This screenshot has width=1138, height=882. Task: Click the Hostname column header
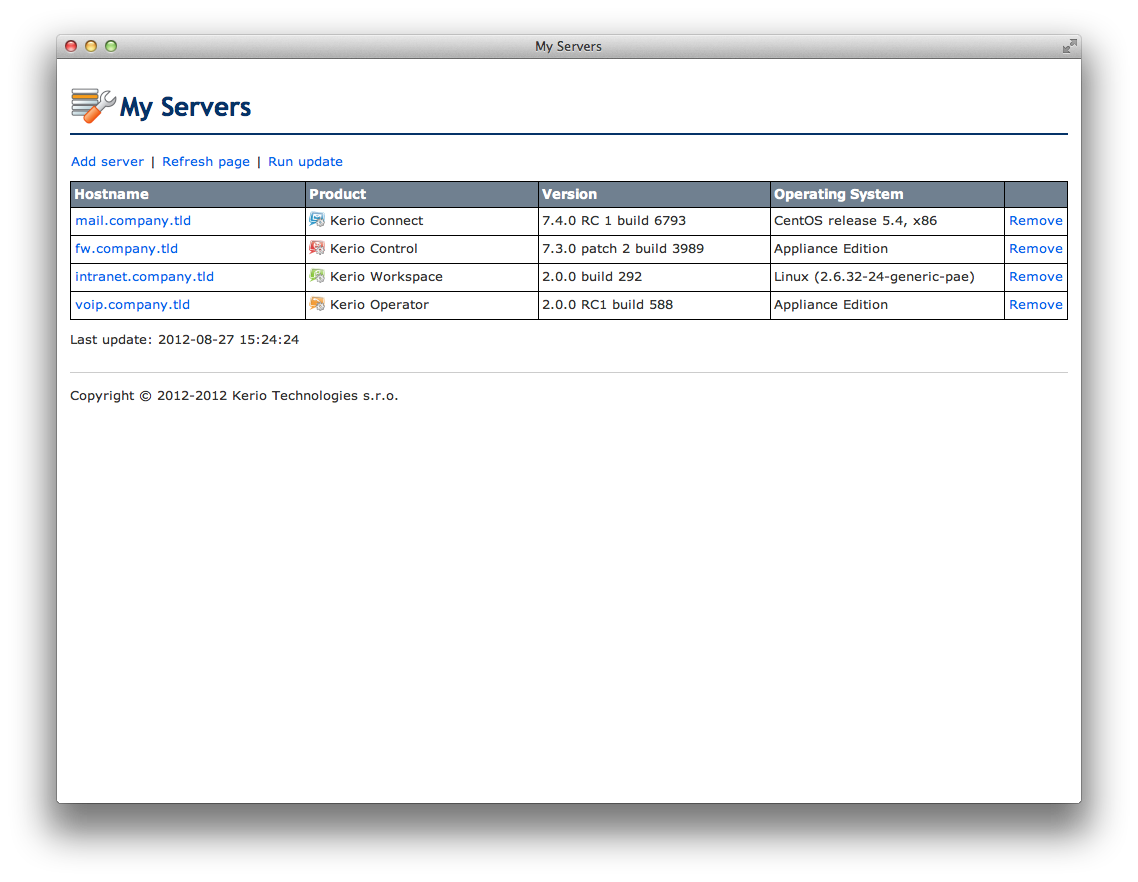[x=188, y=195]
